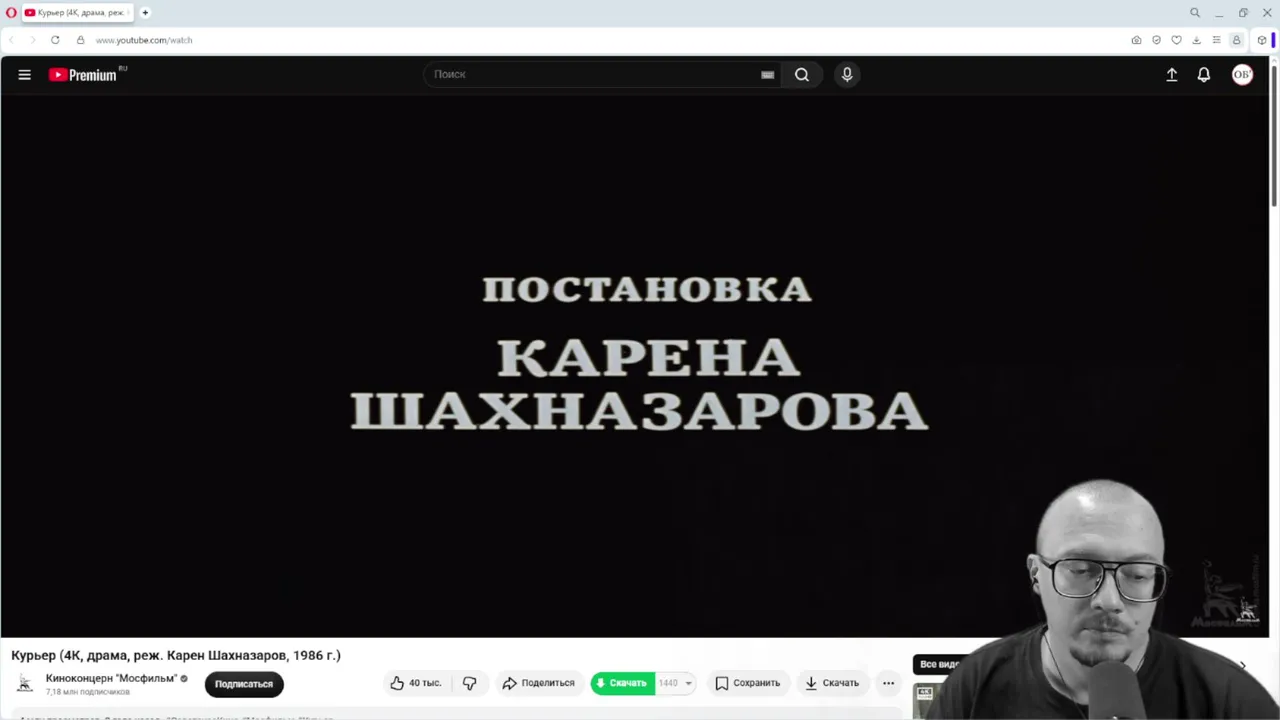Open the YouTube guide hamburger menu
Screen dimensions: 1280x720
coord(25,74)
